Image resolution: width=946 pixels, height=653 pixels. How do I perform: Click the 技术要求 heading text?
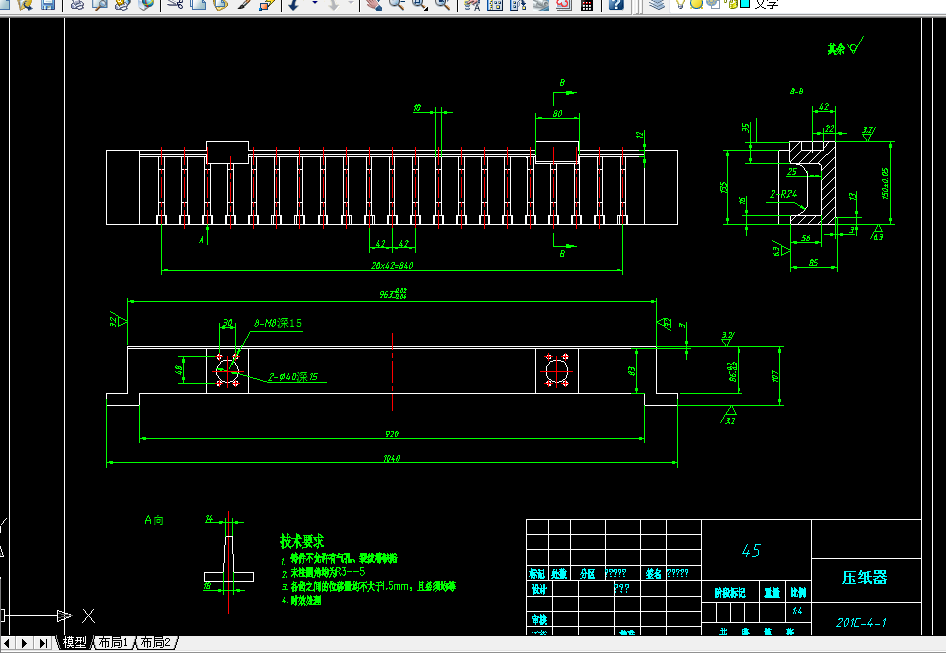point(302,541)
